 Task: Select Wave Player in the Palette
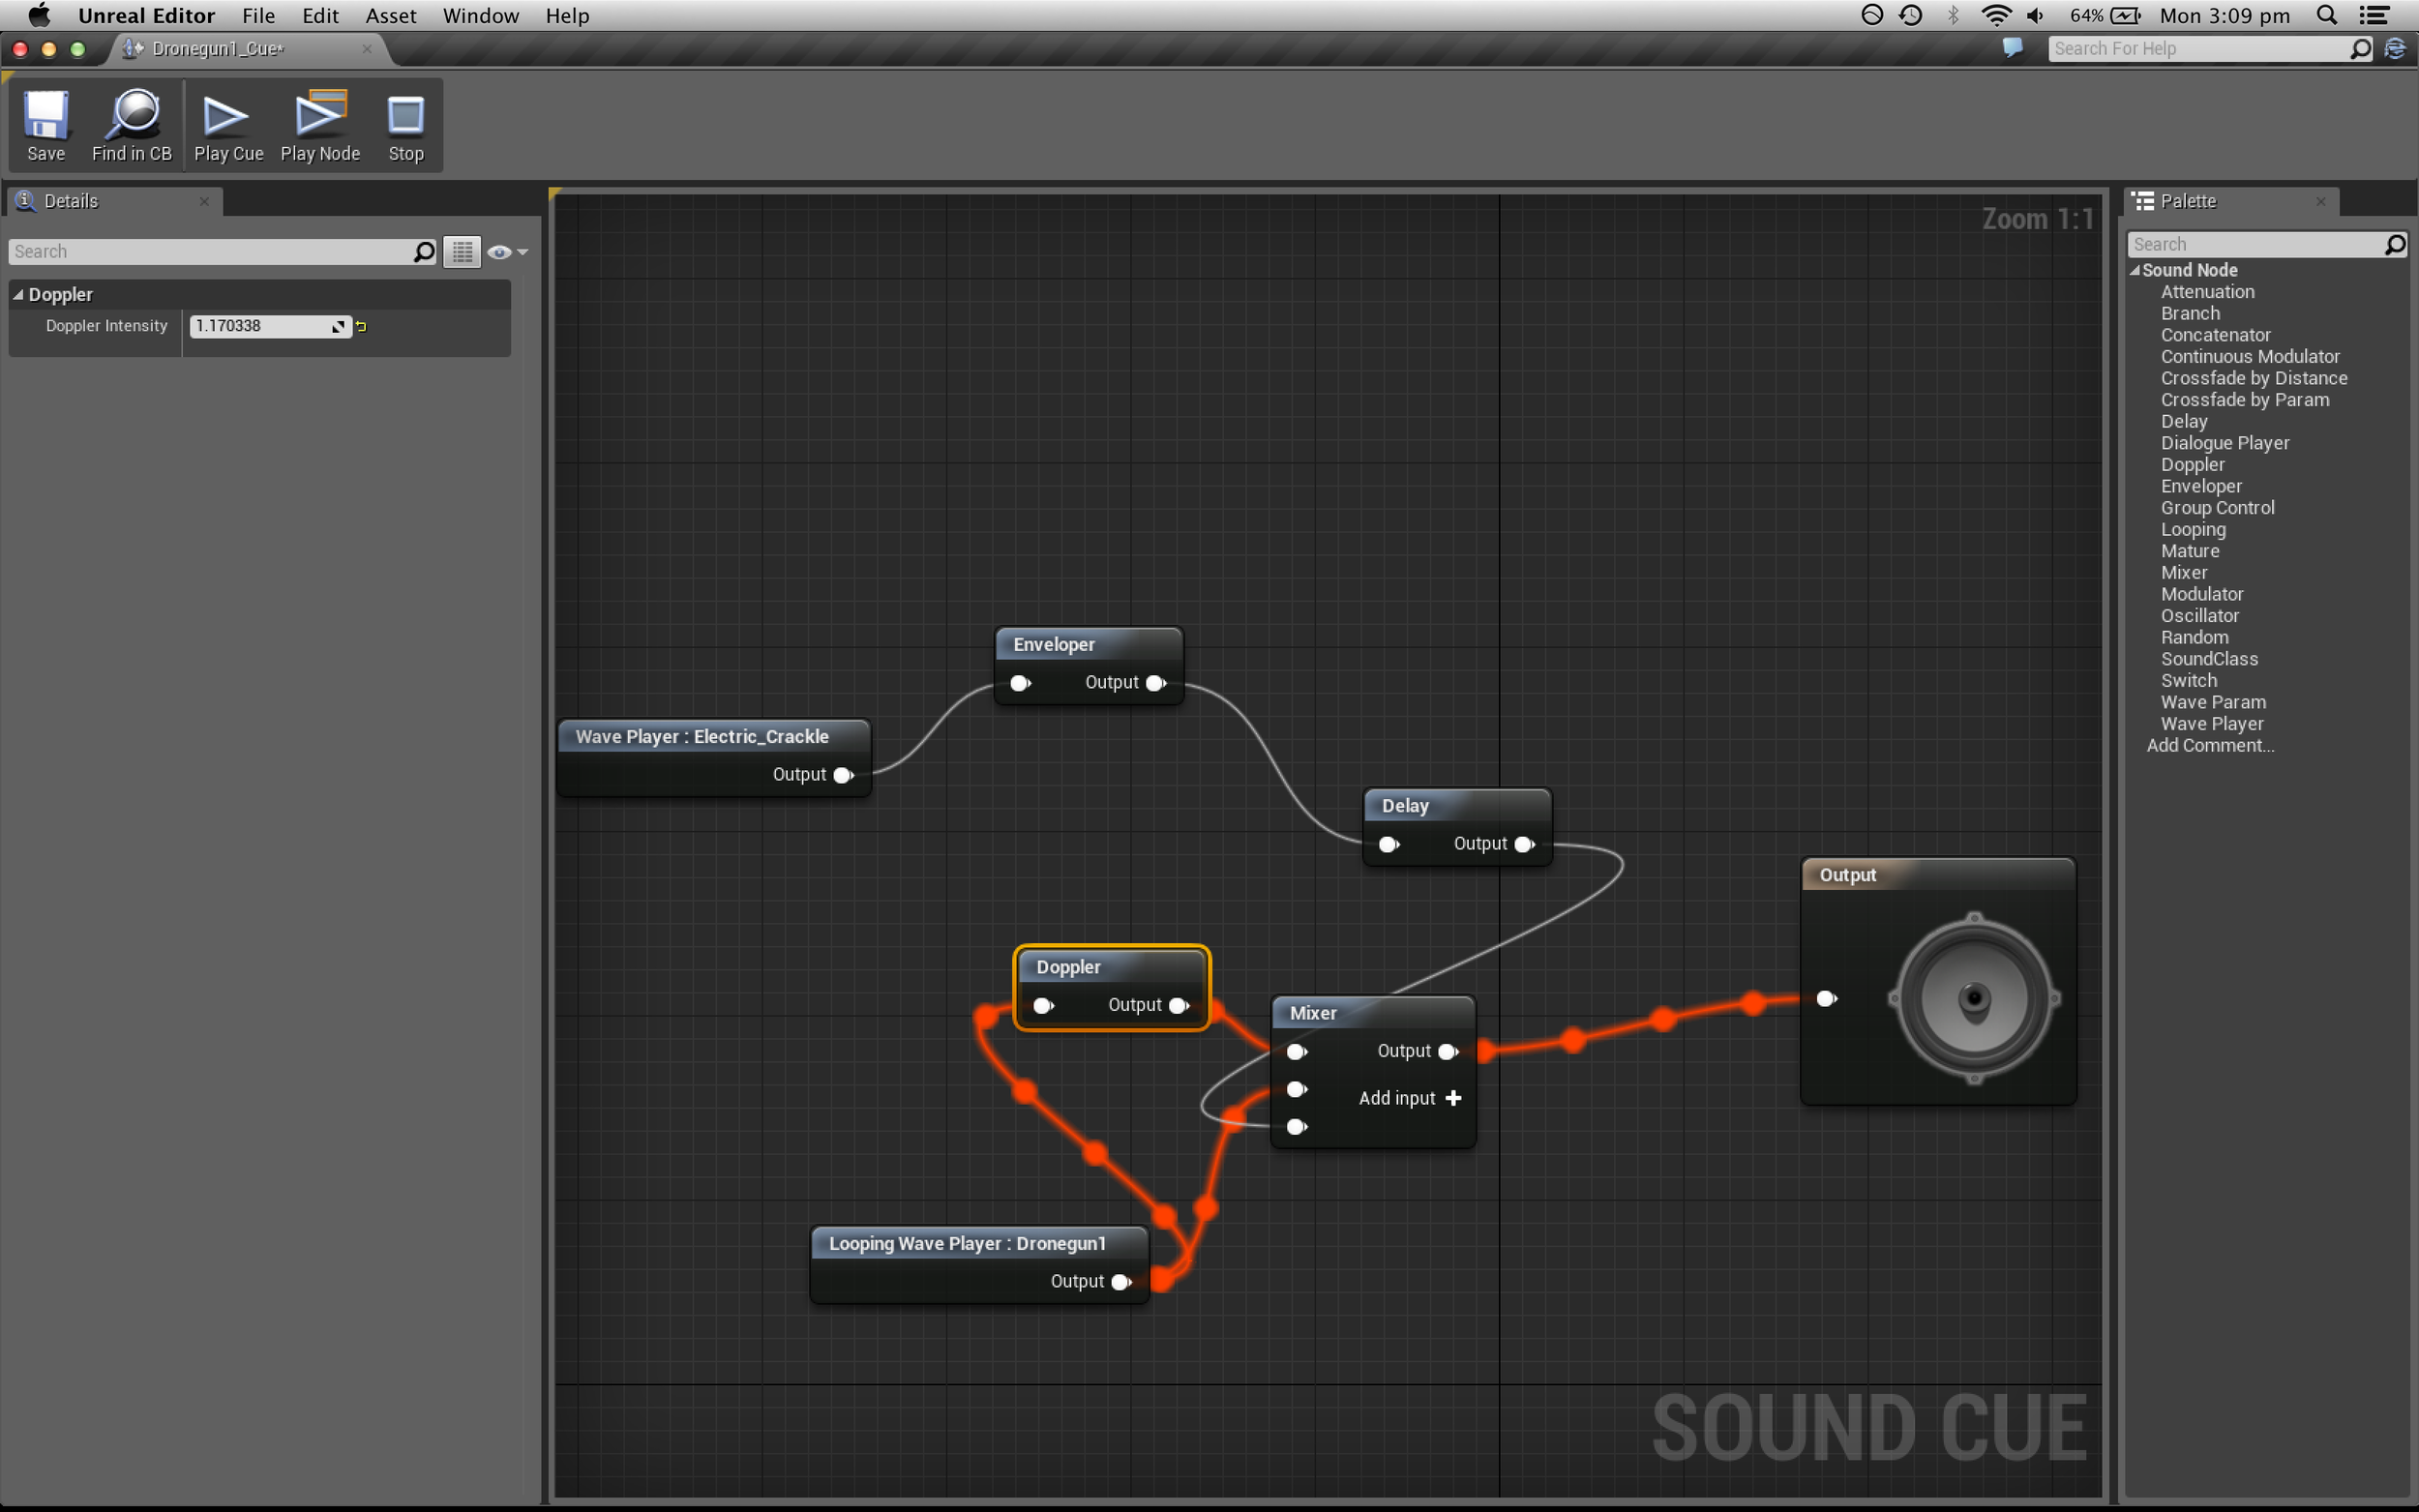pos(2211,723)
